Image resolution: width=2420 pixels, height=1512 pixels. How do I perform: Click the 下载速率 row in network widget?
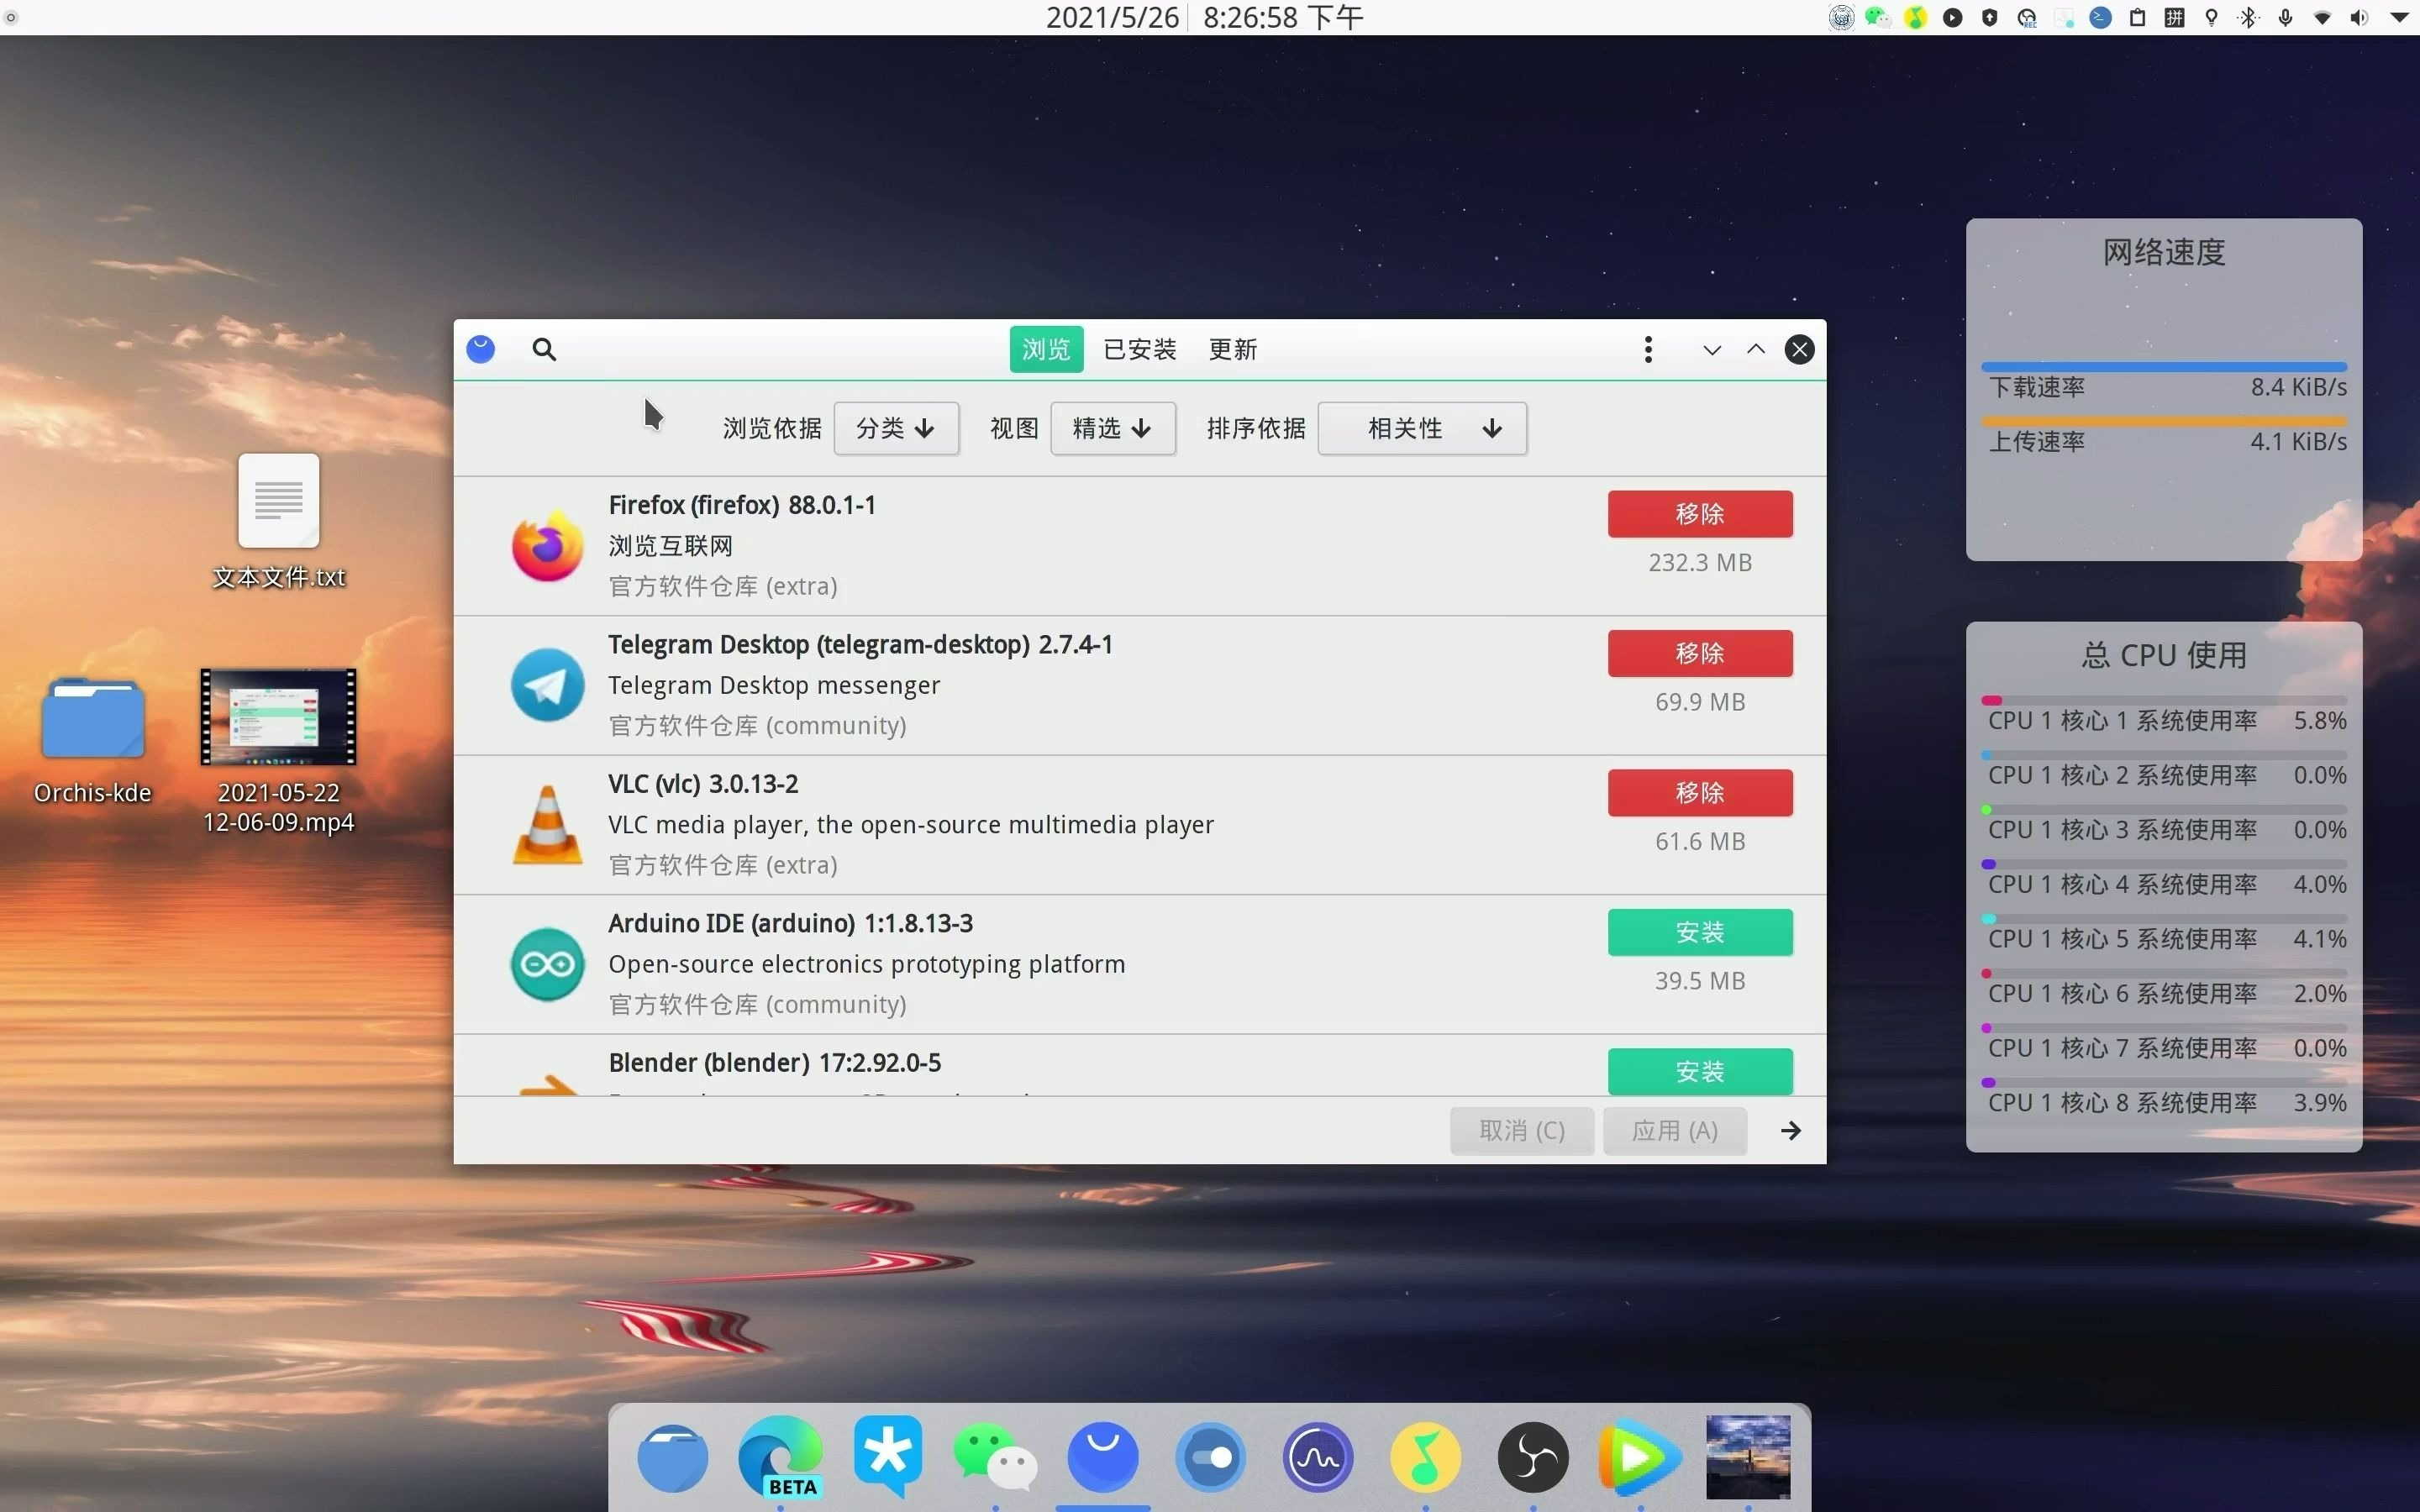pyautogui.click(x=2164, y=387)
